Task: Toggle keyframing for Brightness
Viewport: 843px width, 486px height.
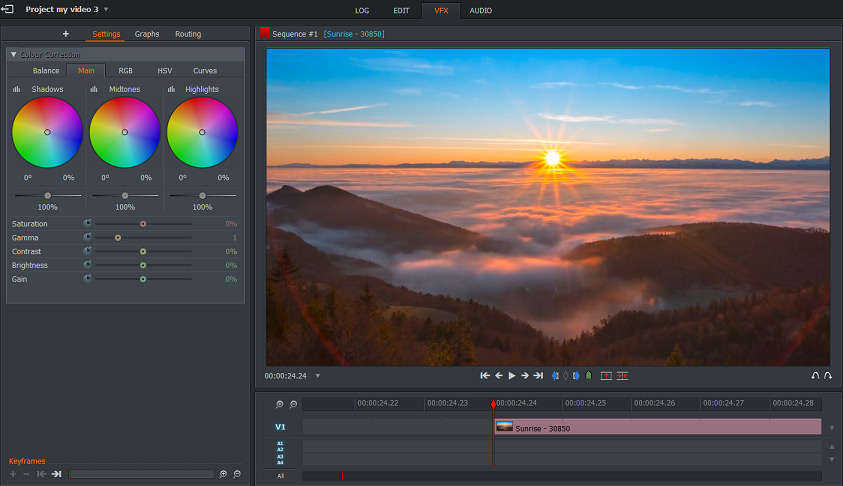Action: pyautogui.click(x=88, y=265)
